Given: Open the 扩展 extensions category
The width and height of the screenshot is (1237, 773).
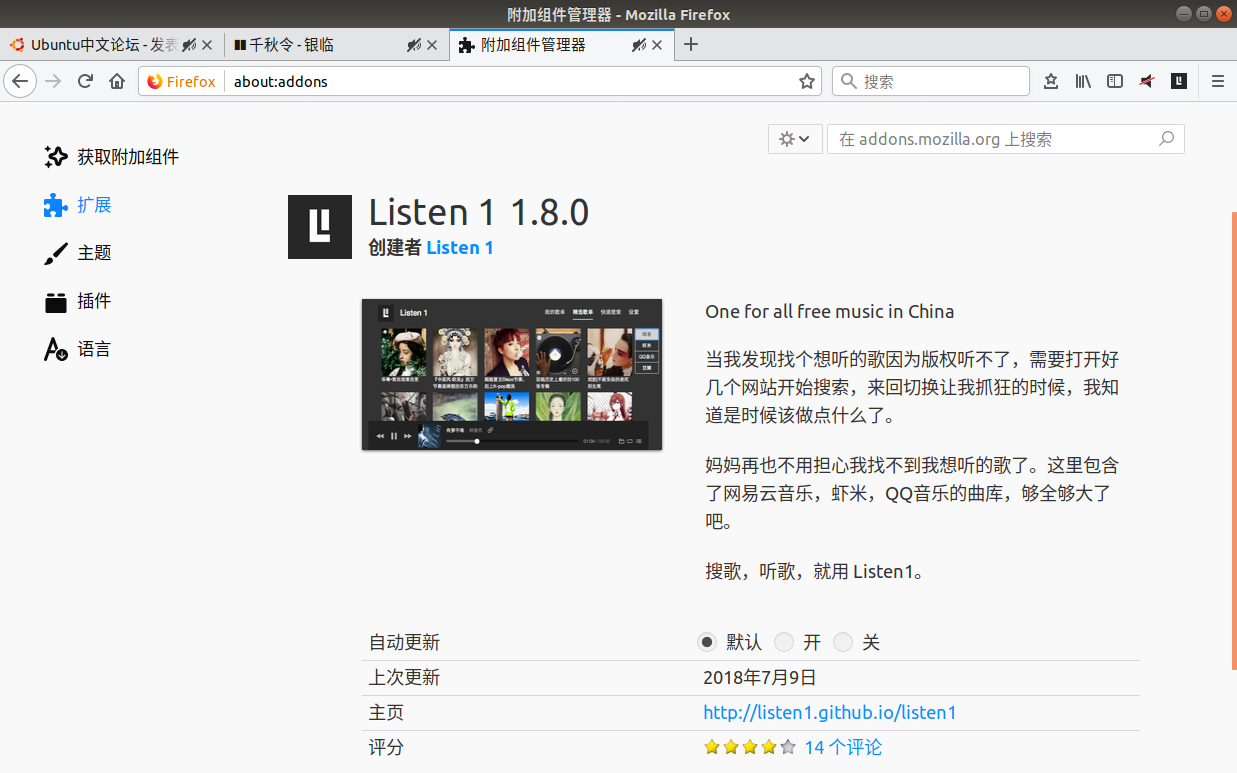Looking at the screenshot, I should pos(78,205).
